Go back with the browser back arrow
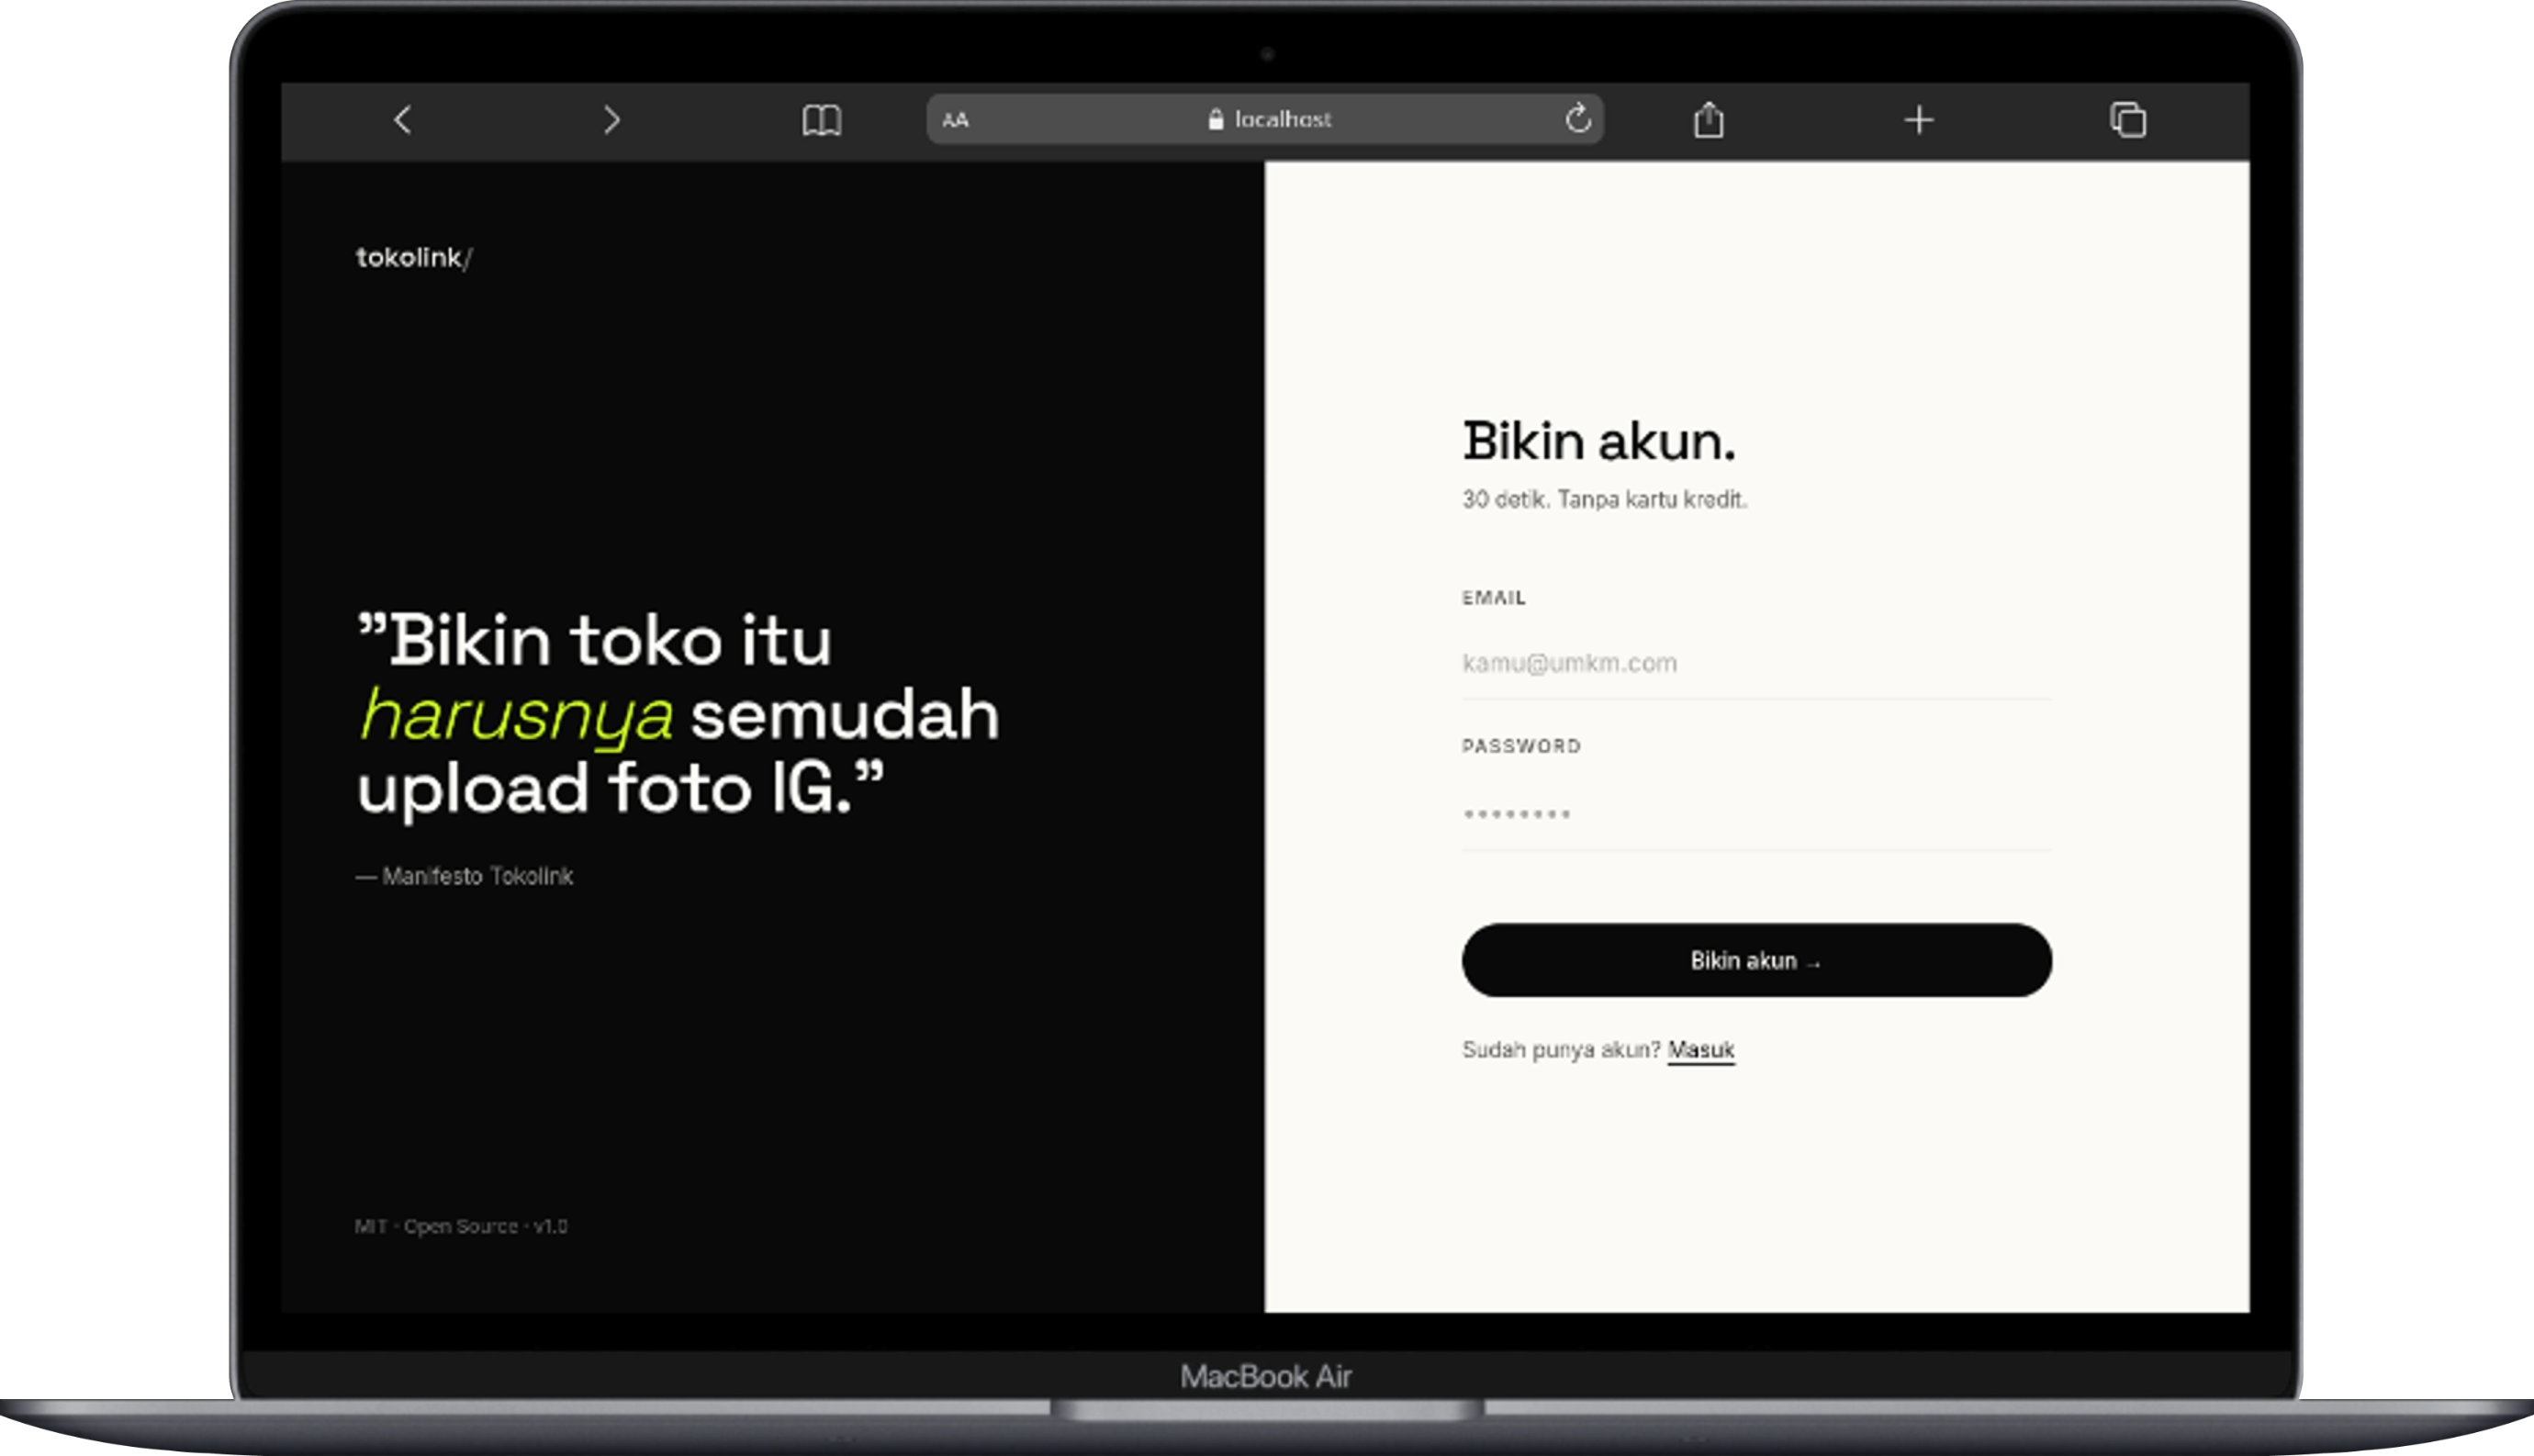The height and width of the screenshot is (1456, 2534). 403,120
